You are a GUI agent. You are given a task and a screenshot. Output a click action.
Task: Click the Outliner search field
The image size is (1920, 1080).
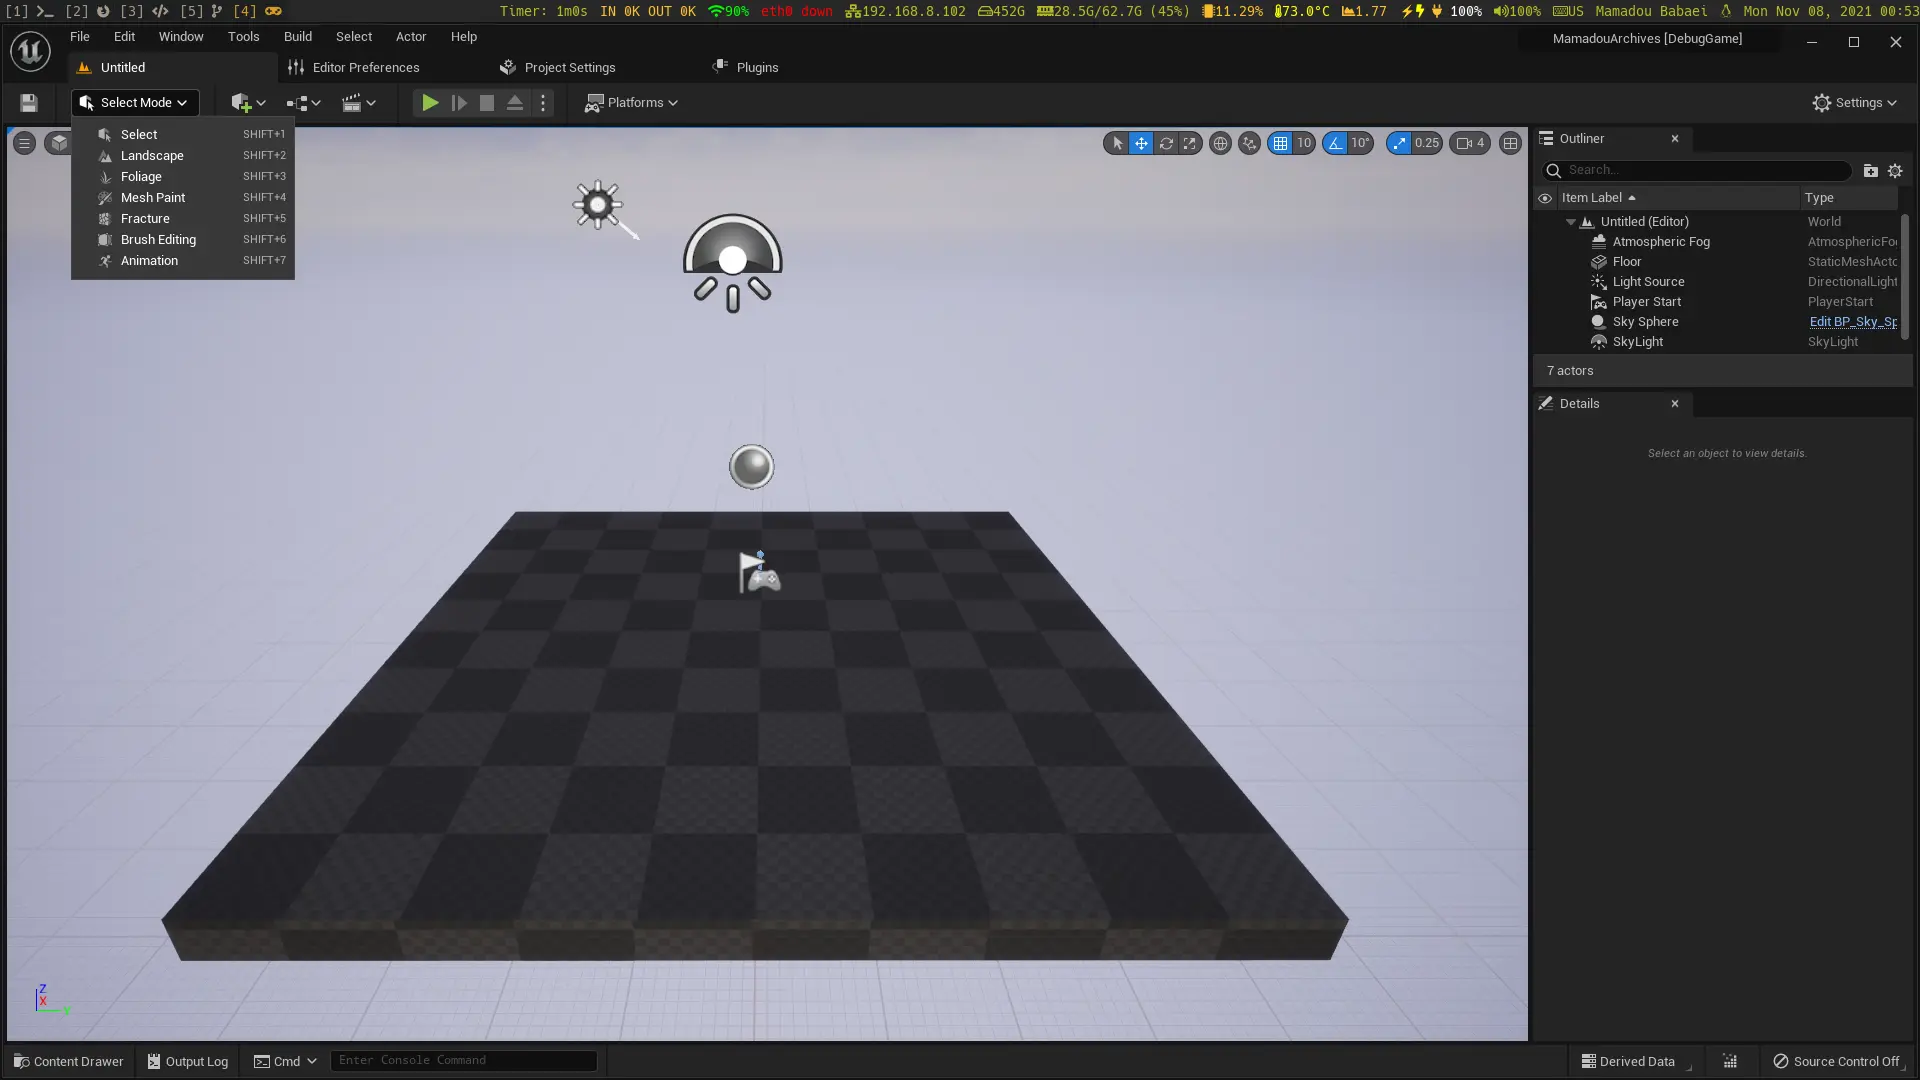[1705, 170]
